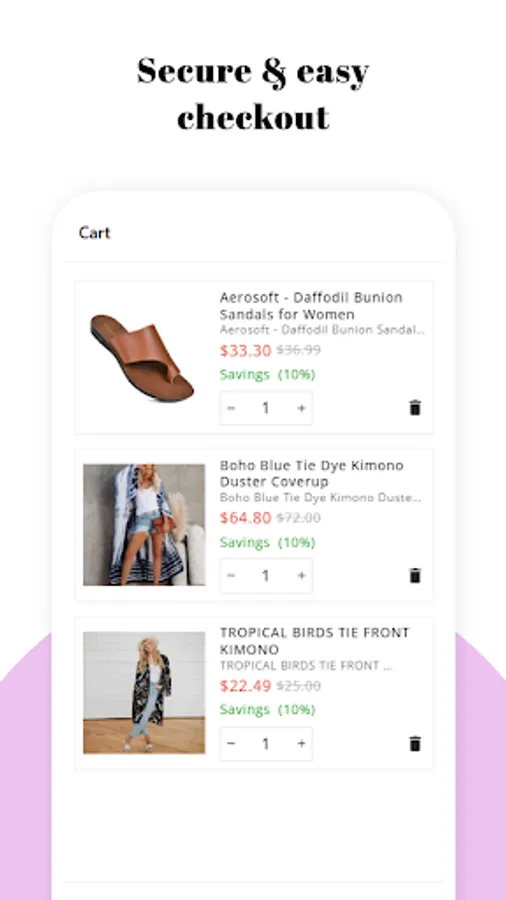This screenshot has height=900, width=506.
Task: Decrease the Tropical Birds Kimono quantity
Action: 231,743
